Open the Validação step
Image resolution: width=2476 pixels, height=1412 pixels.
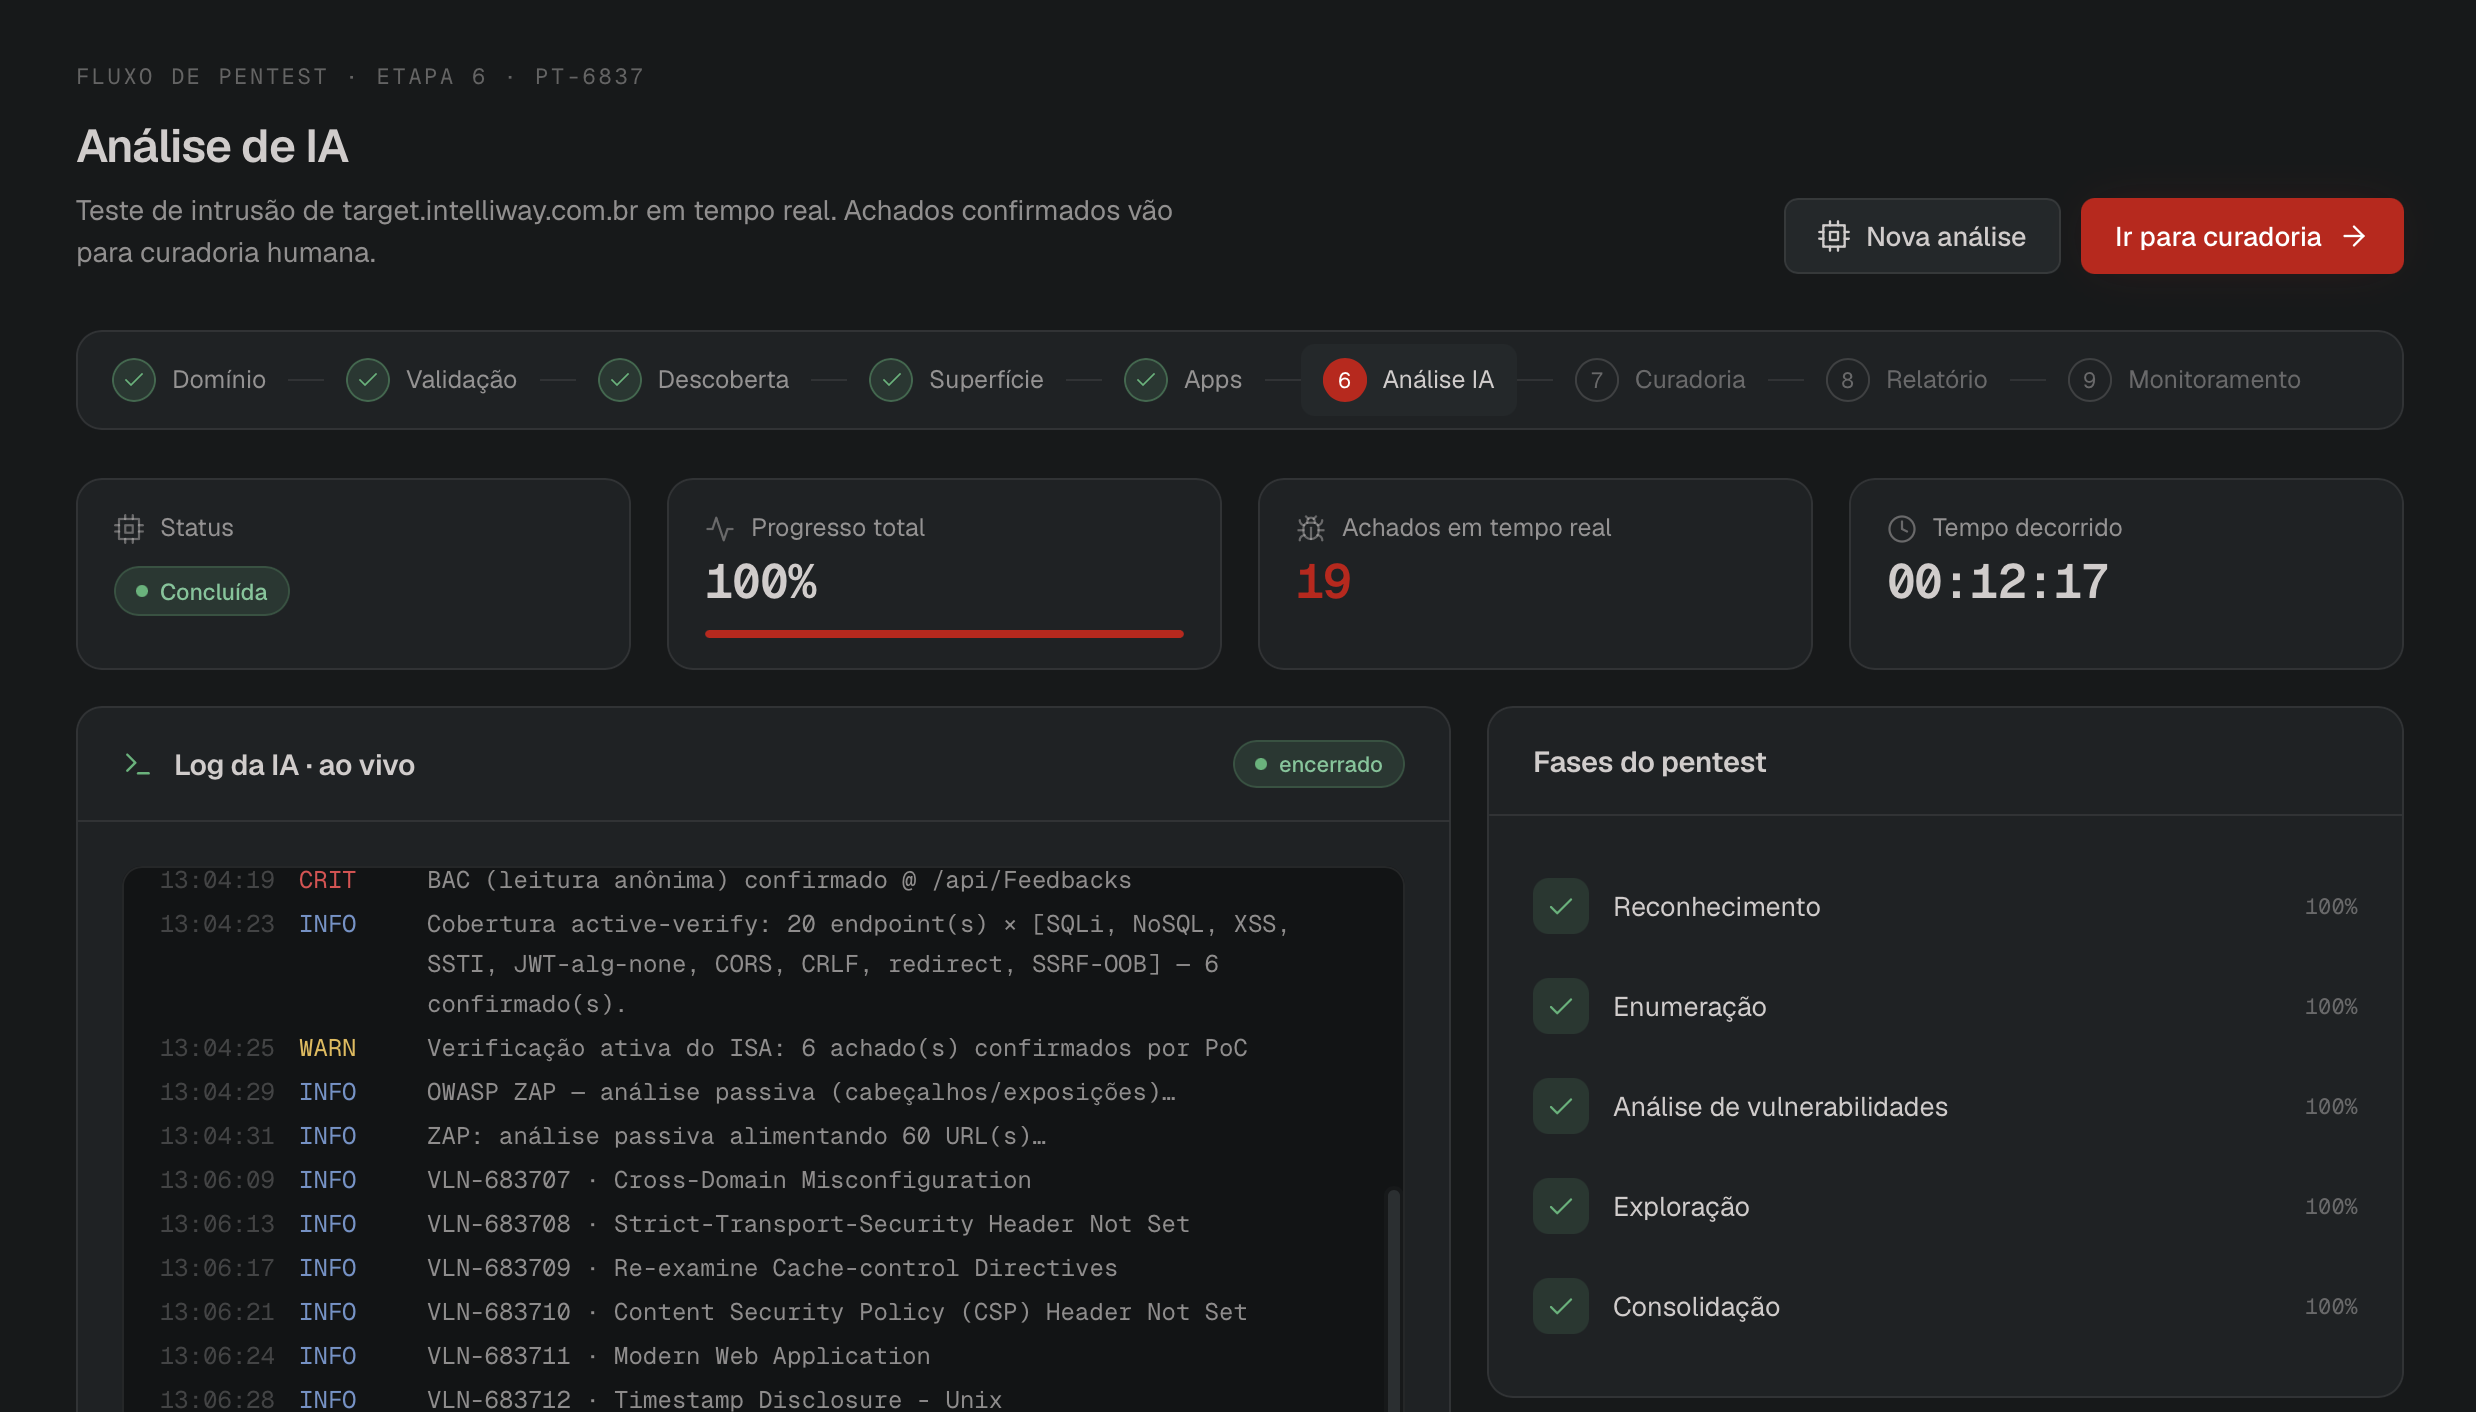pos(432,380)
